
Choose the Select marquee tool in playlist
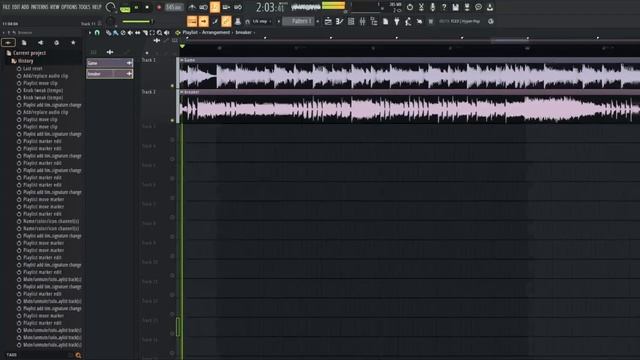(152, 33)
